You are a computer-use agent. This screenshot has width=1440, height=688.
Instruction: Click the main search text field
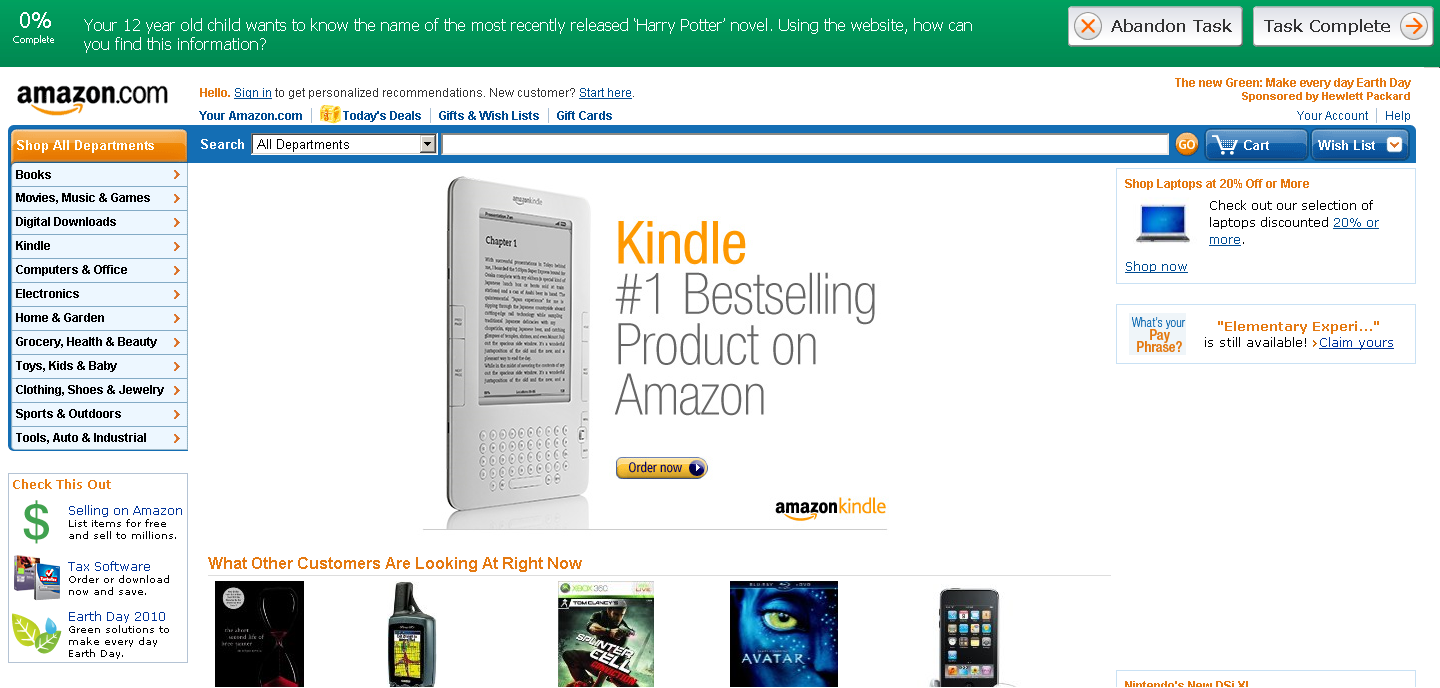point(805,145)
